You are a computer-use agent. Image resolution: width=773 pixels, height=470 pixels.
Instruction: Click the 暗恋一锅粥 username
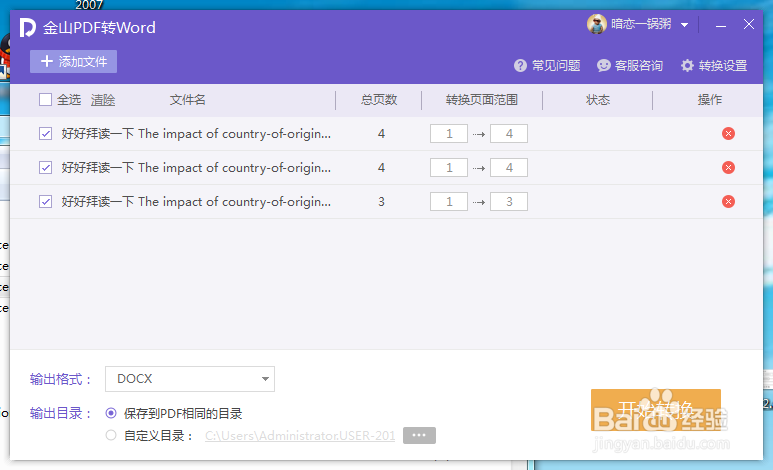pos(641,24)
